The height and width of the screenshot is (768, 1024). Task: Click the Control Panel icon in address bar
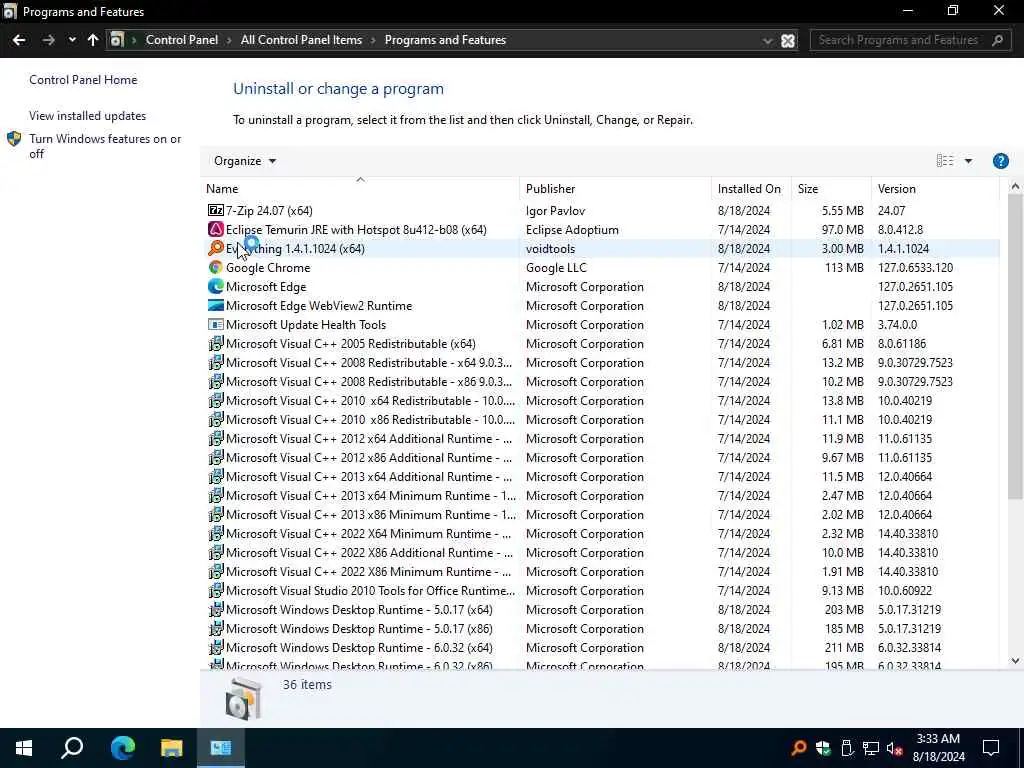(x=117, y=40)
